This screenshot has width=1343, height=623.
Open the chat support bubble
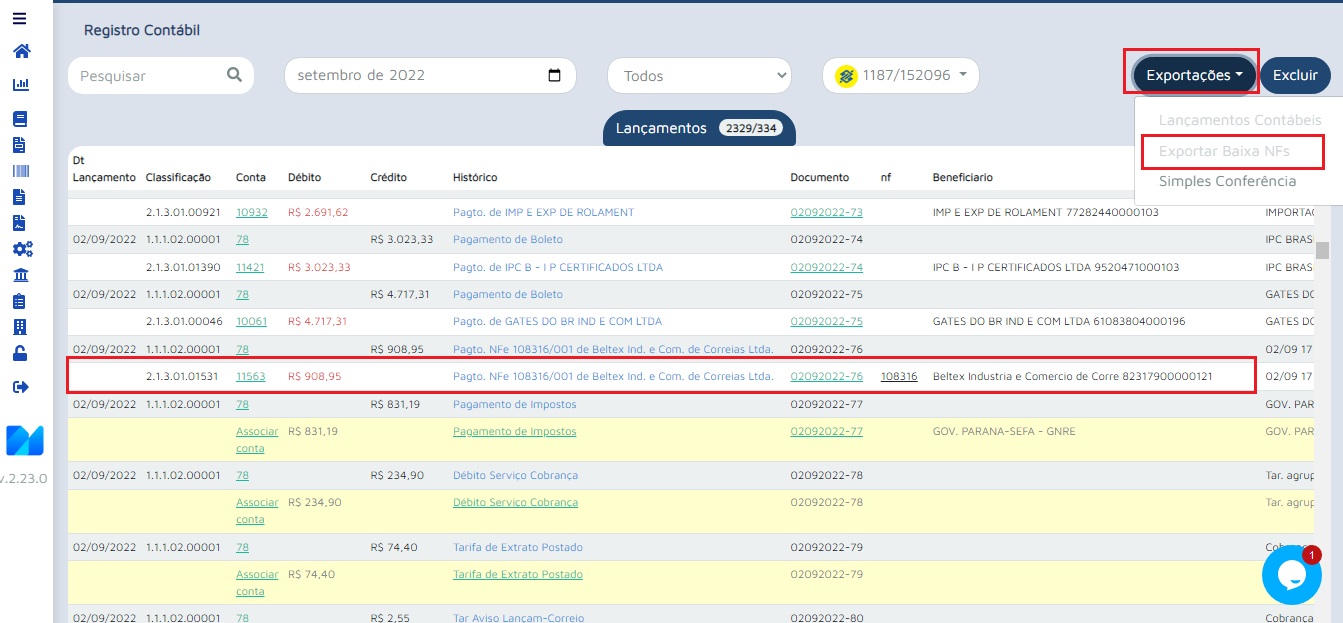coord(1291,574)
